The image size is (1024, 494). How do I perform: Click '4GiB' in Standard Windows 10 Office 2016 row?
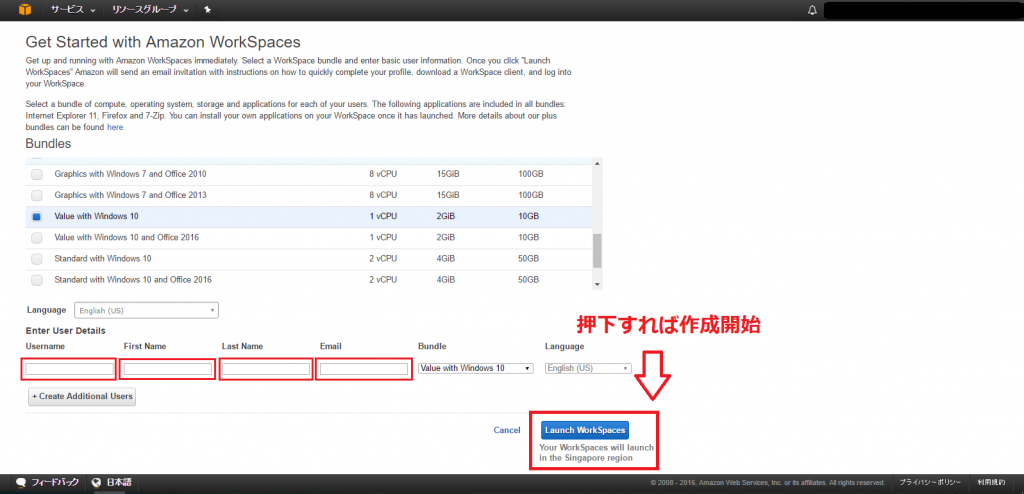click(446, 280)
